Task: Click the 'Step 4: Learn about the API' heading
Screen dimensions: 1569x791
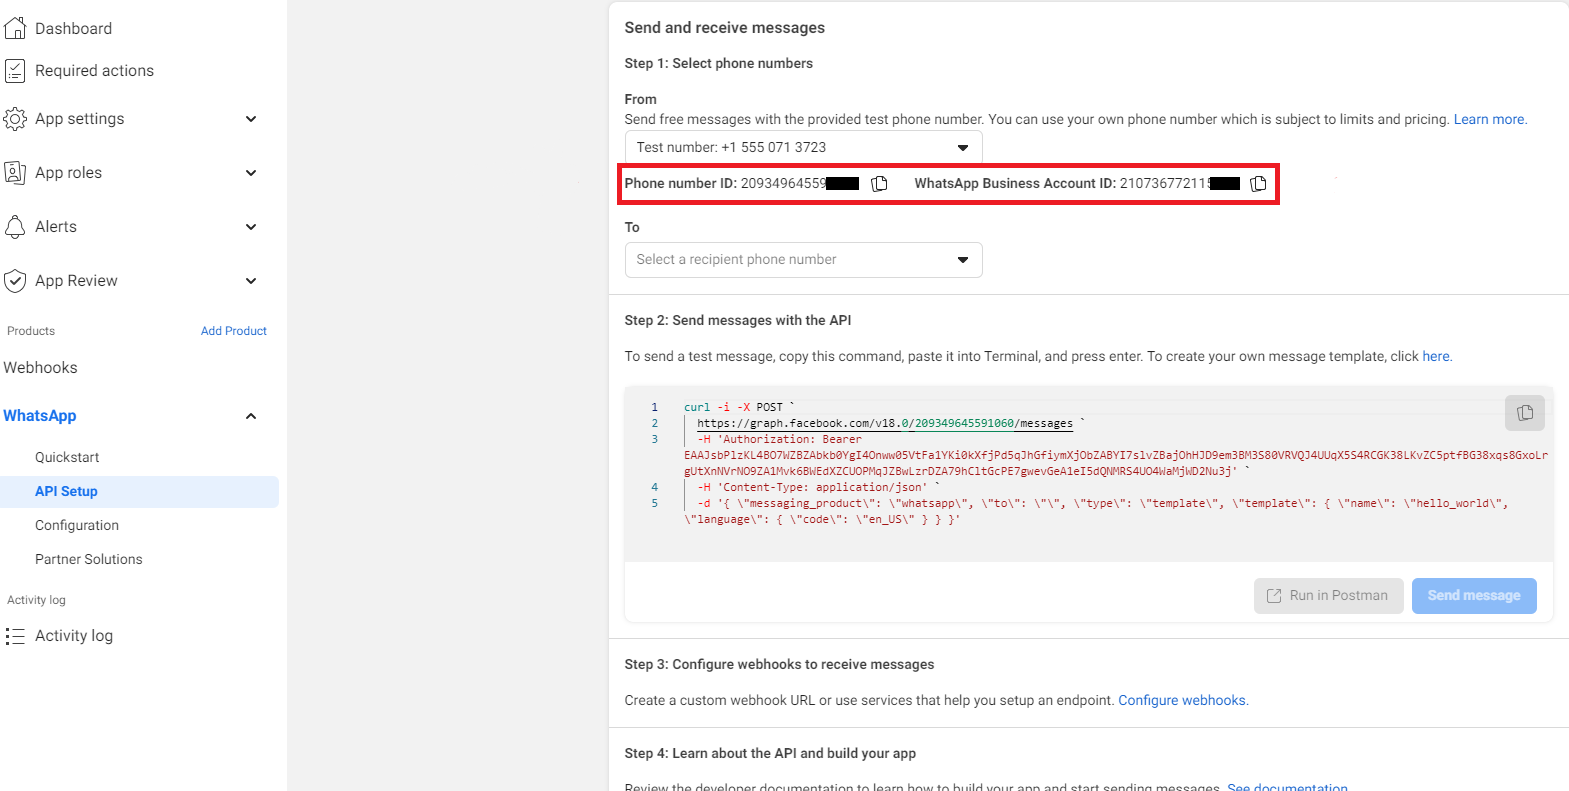Action: (770, 753)
